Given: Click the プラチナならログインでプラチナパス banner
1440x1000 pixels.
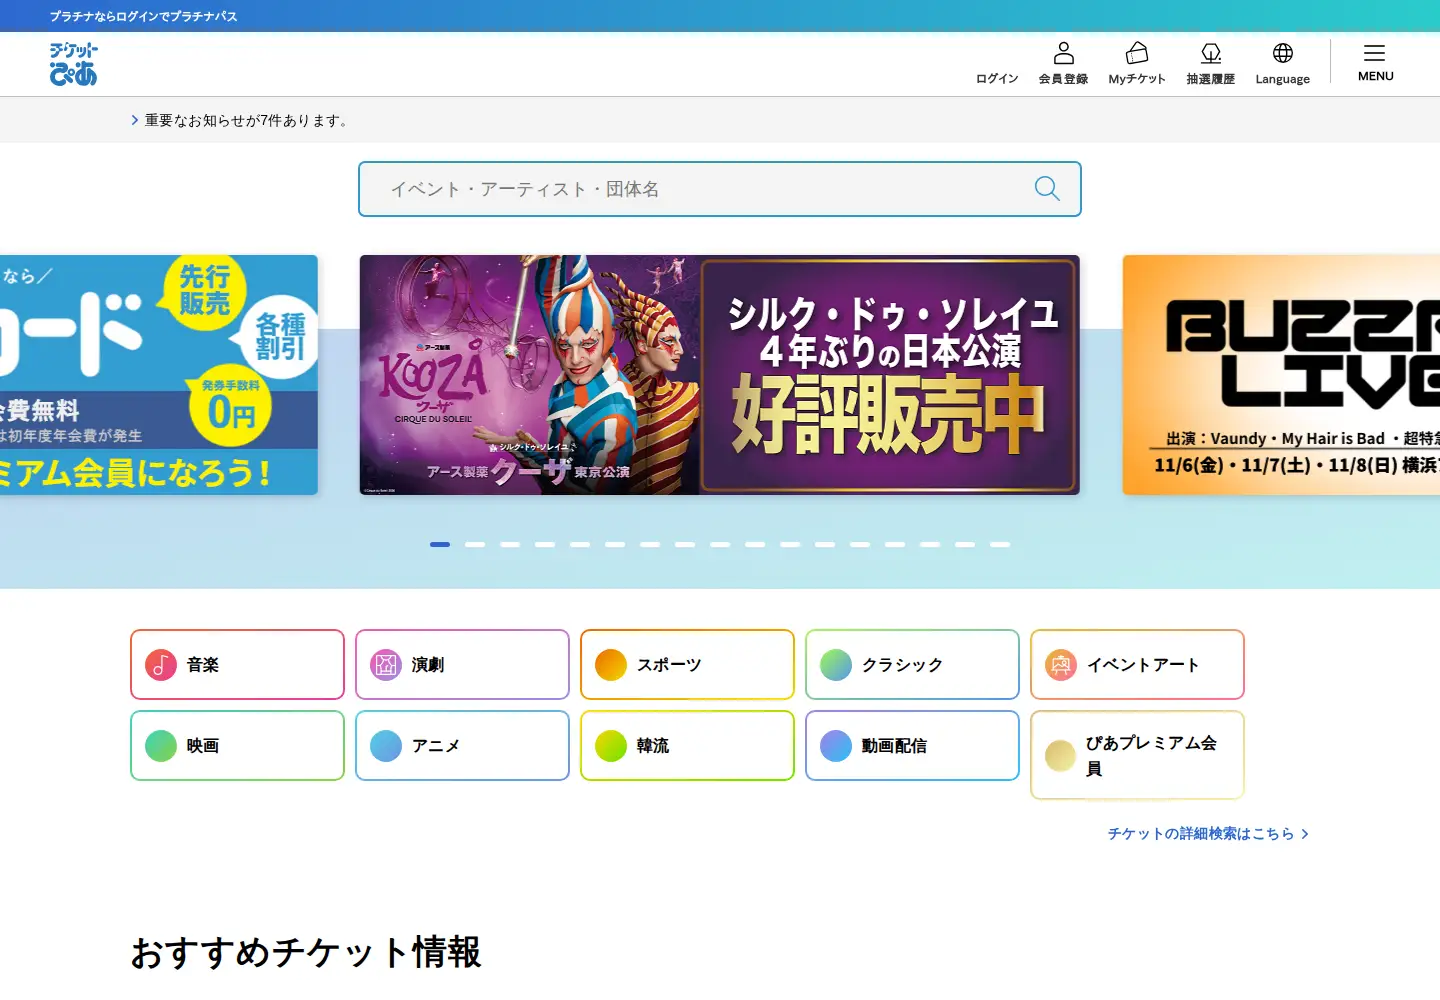Looking at the screenshot, I should click(x=144, y=16).
